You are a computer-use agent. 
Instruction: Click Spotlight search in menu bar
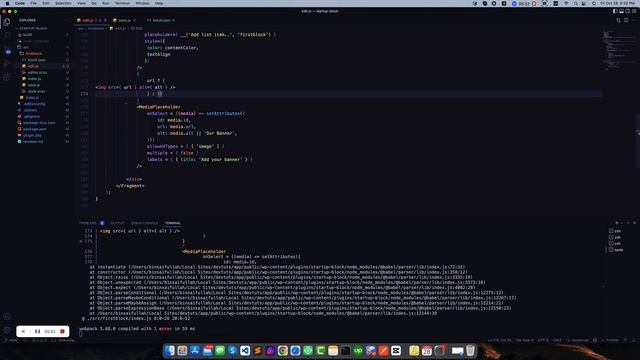575,3
